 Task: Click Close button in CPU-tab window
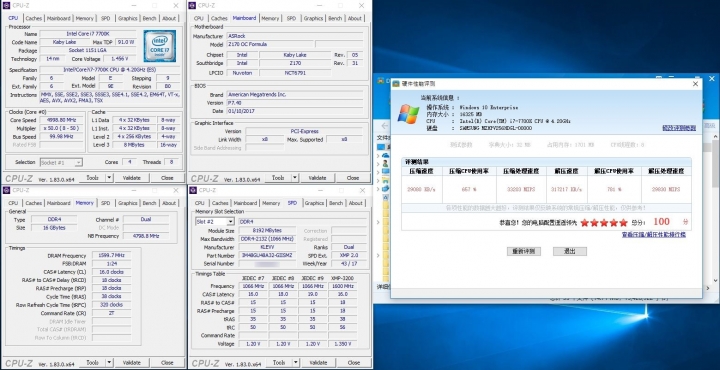pos(167,178)
